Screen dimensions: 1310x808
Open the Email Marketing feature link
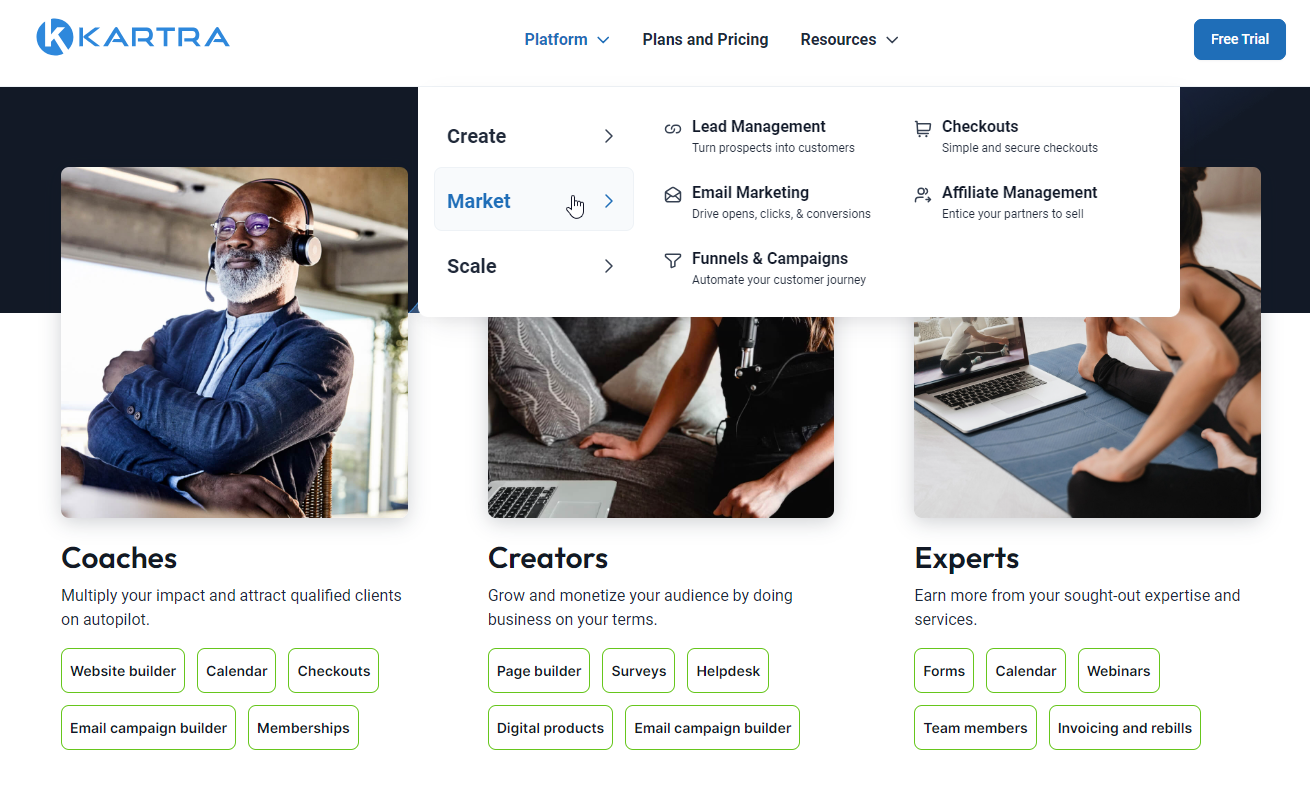750,193
